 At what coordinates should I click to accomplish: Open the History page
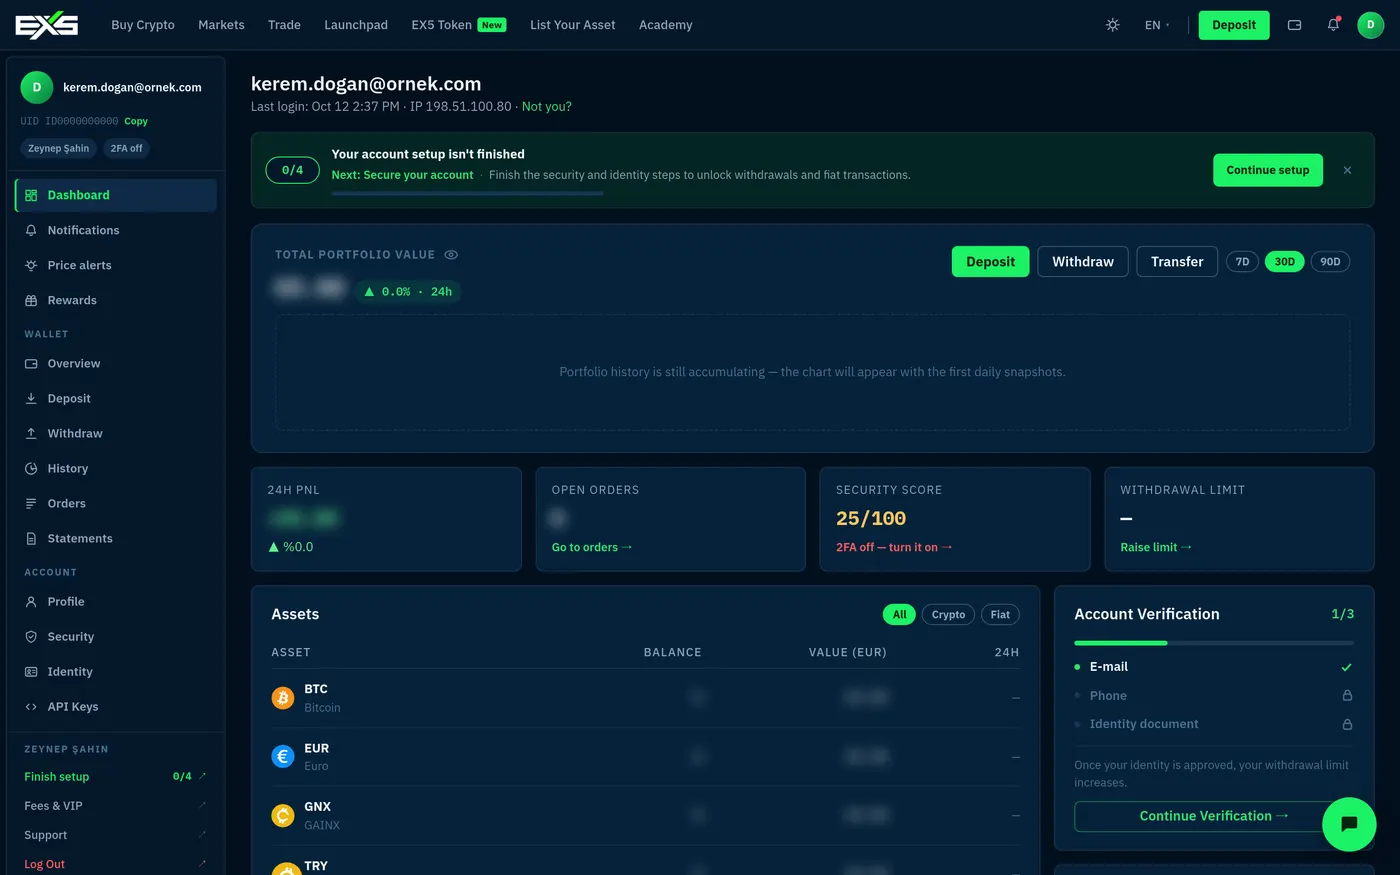116,468
